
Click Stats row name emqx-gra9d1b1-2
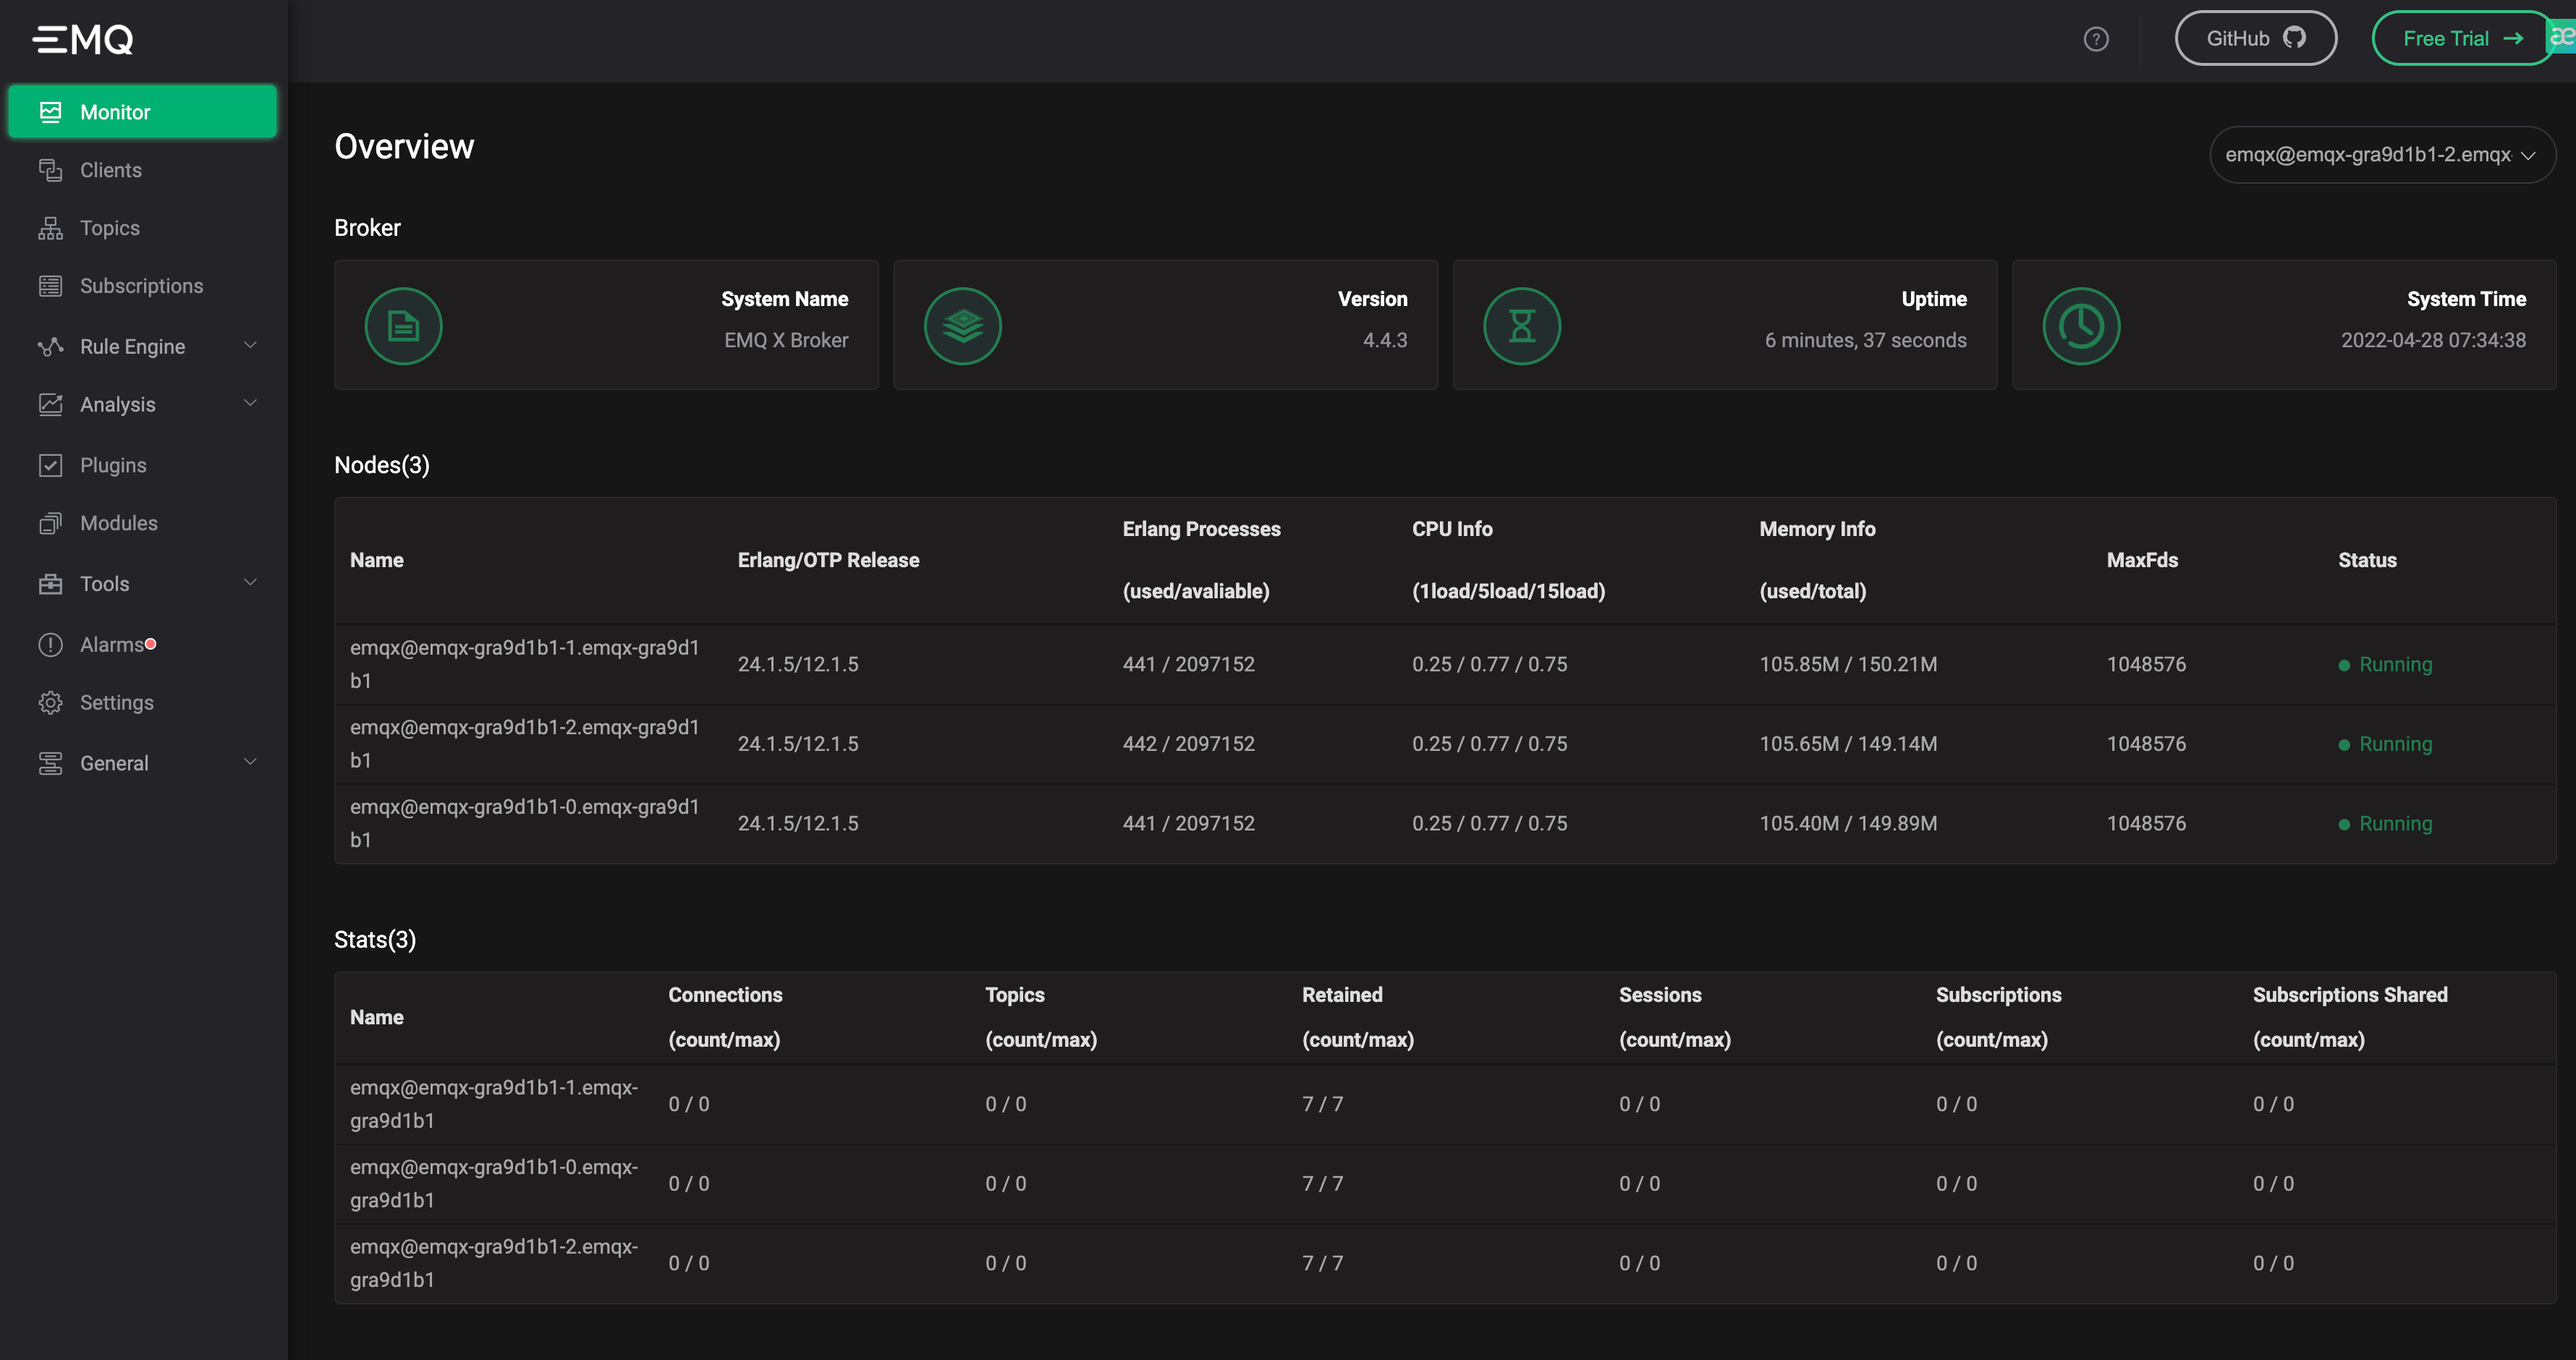pos(494,1263)
